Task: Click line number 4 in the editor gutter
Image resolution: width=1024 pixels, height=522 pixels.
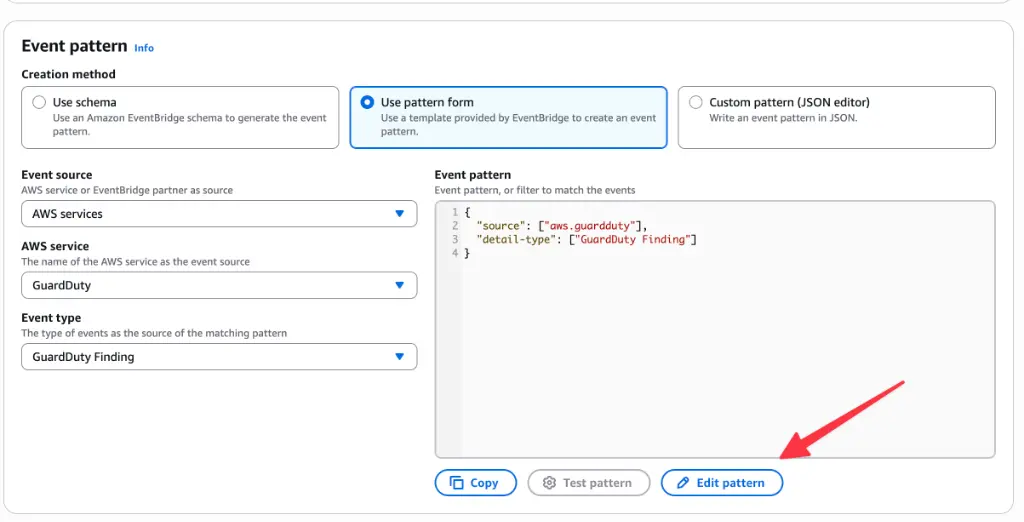Action: pos(455,253)
